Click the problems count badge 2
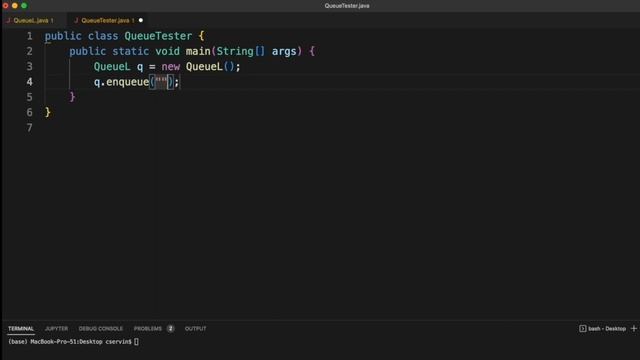 (x=171, y=329)
